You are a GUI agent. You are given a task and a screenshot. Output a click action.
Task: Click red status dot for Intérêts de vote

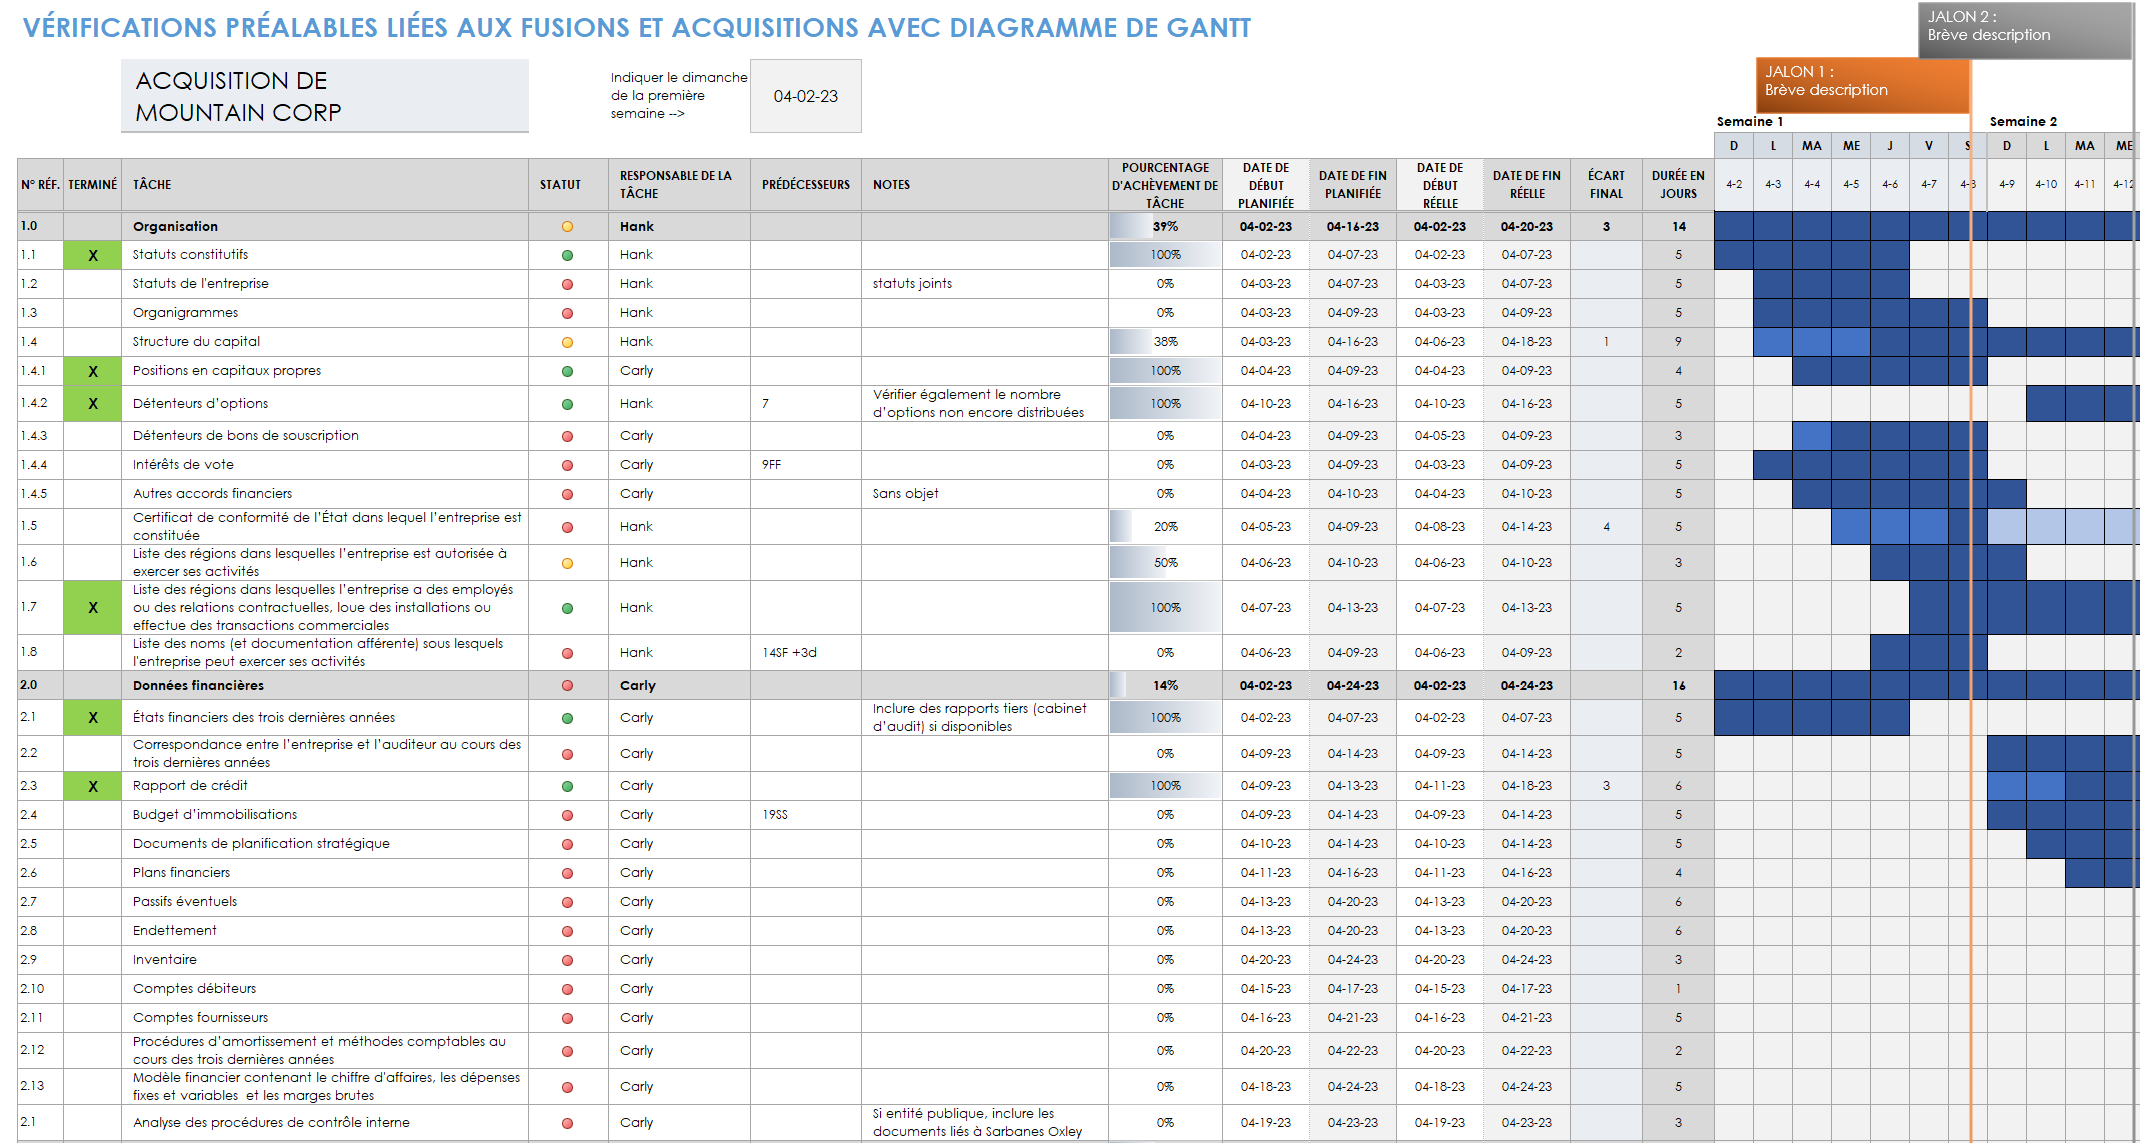(x=567, y=465)
